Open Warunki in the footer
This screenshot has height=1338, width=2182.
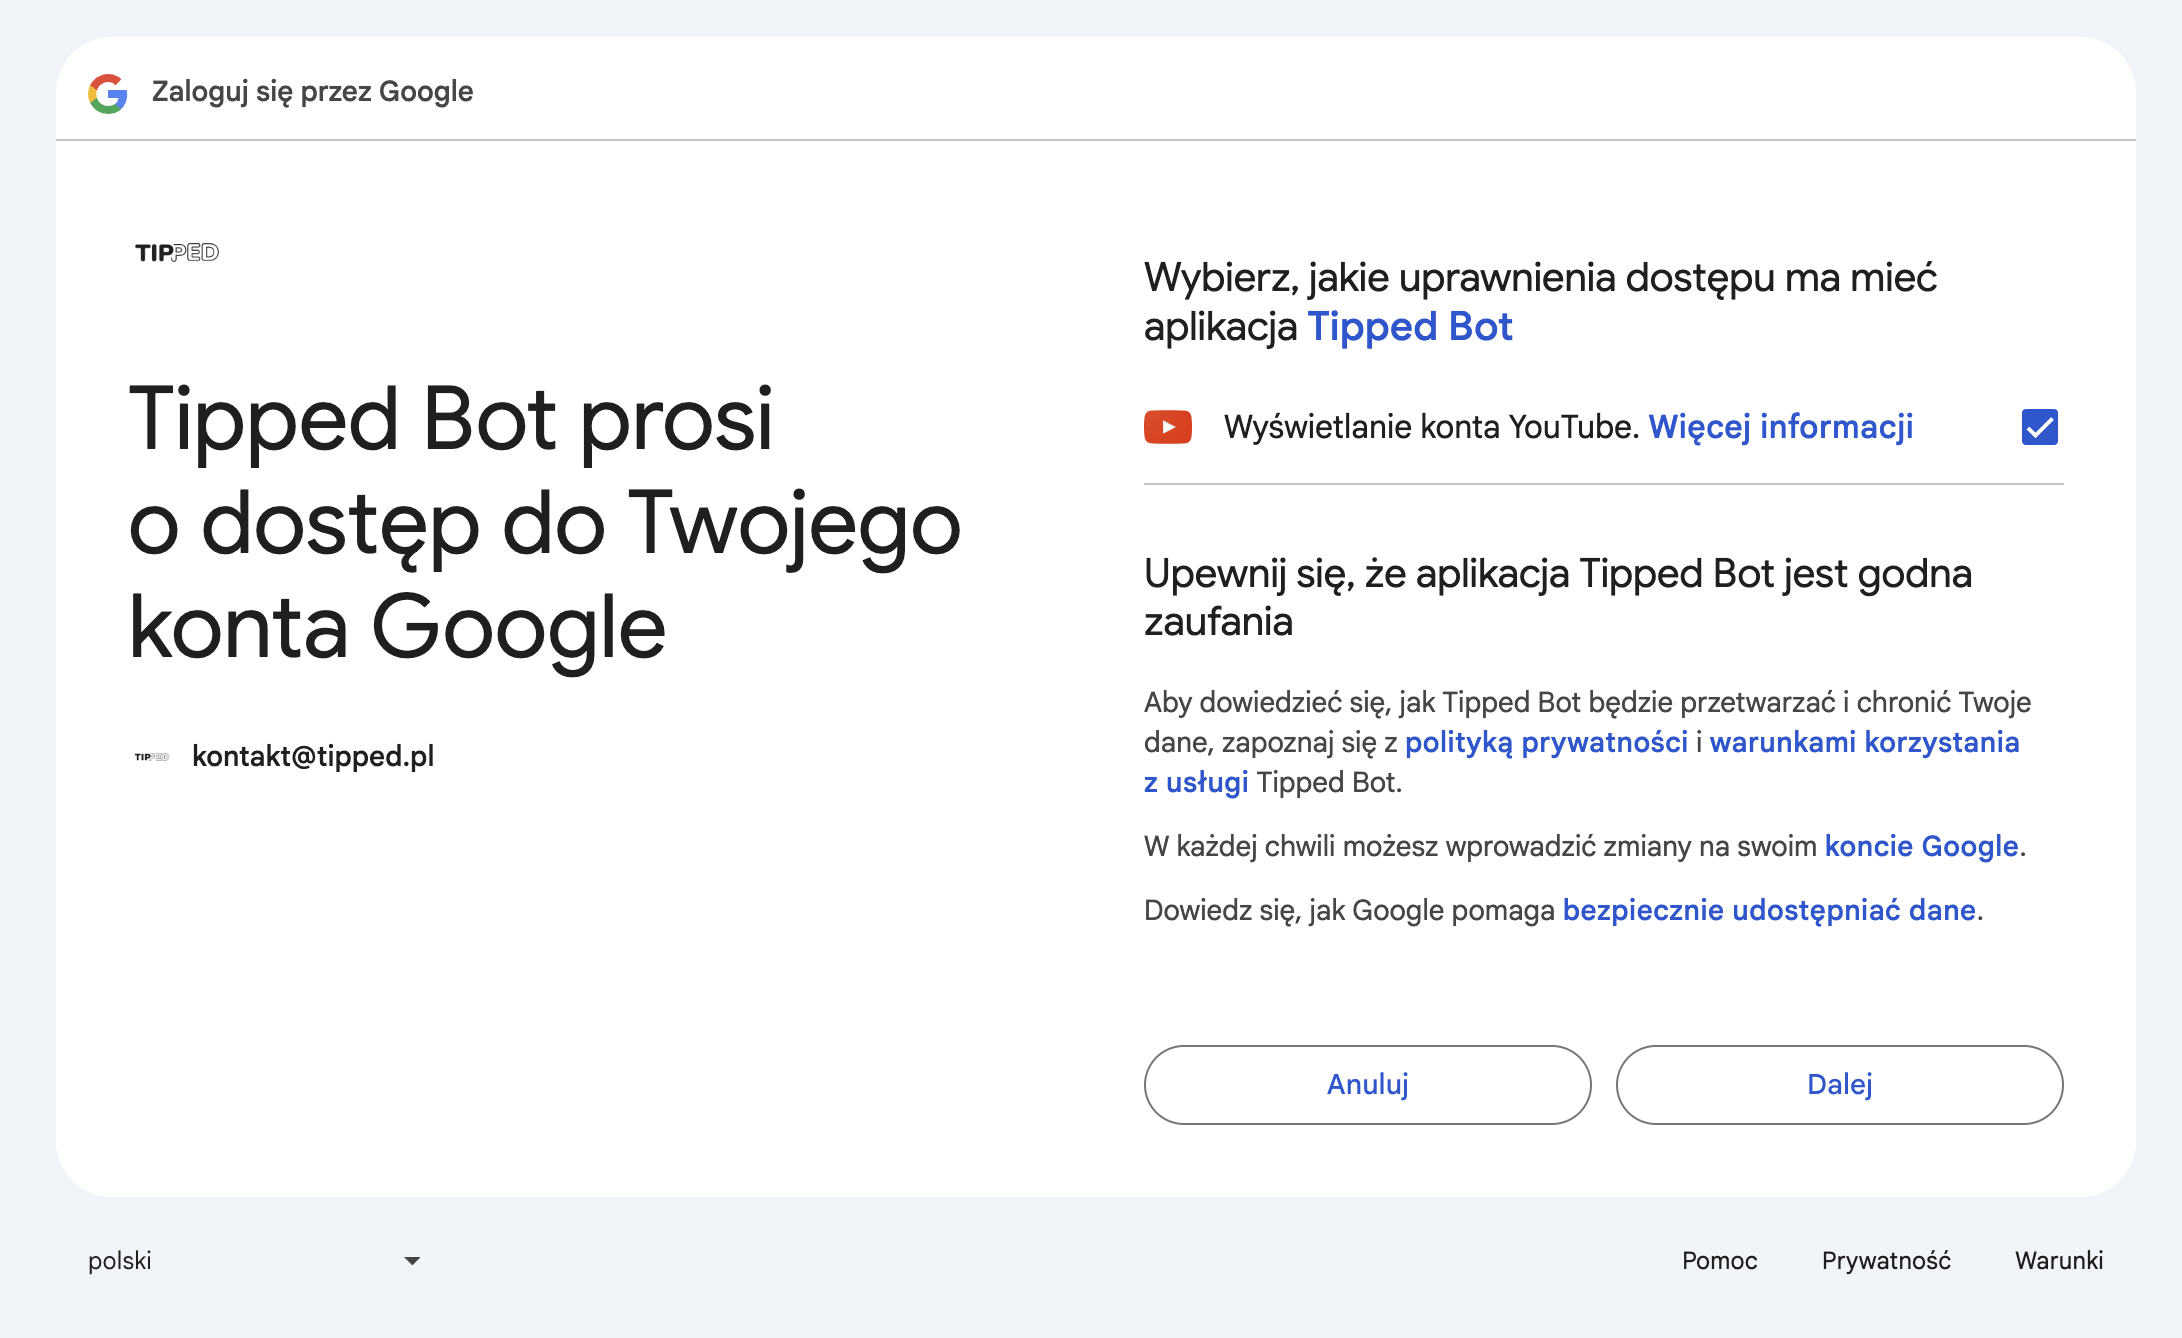coord(2059,1261)
